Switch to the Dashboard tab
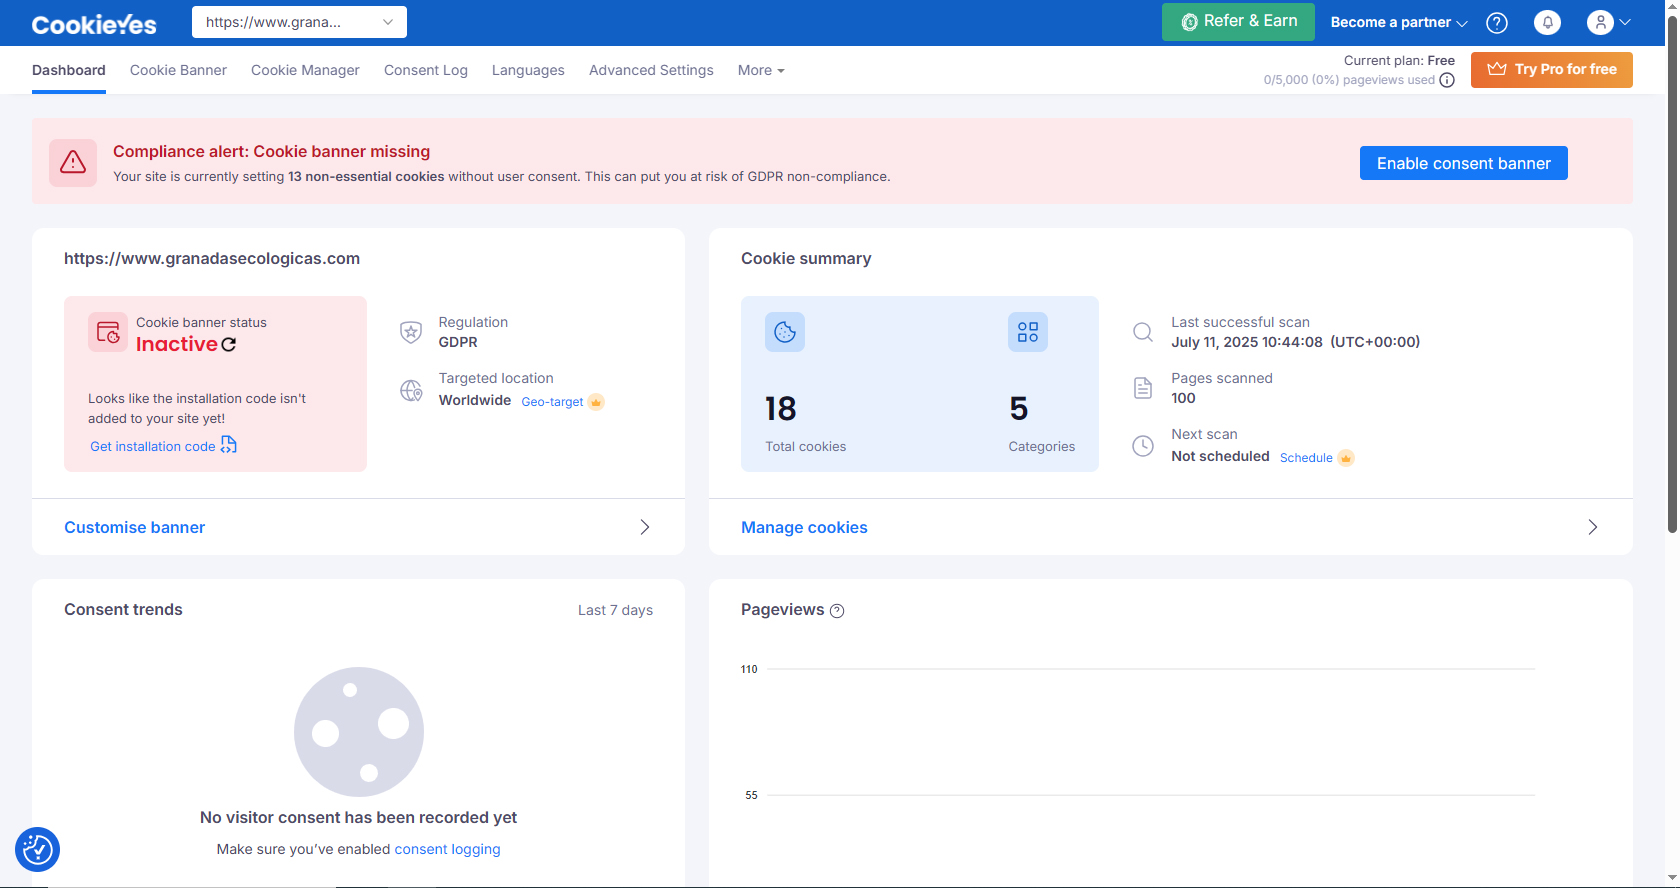The height and width of the screenshot is (888, 1680). (69, 70)
